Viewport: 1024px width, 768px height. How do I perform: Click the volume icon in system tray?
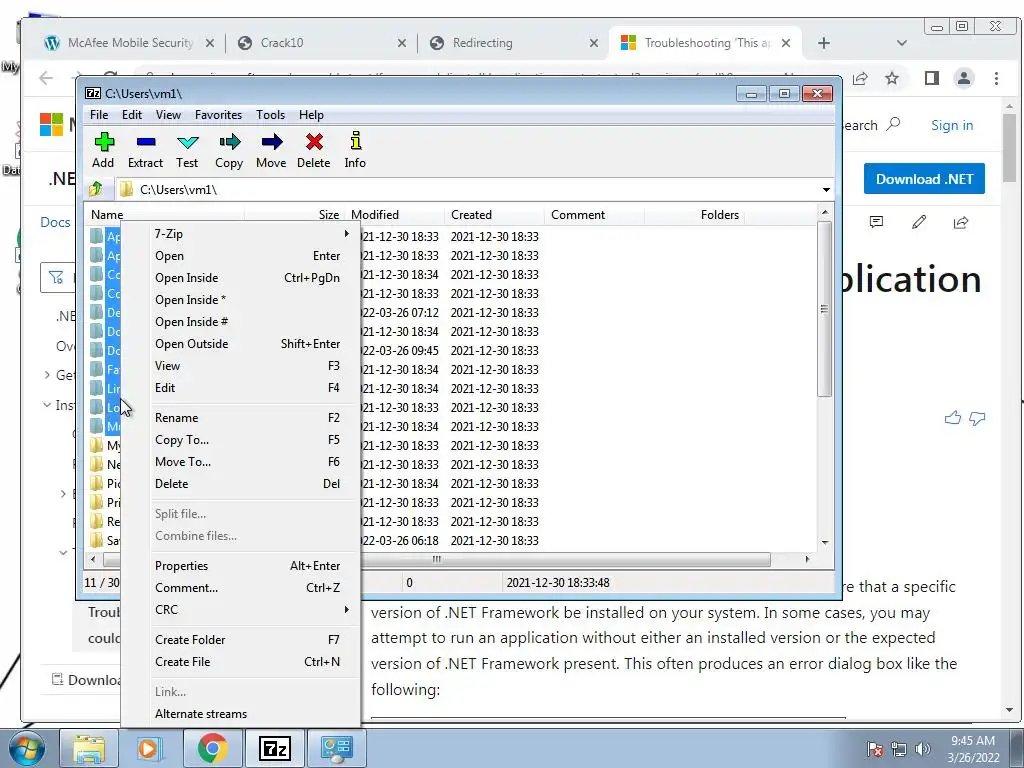[x=923, y=748]
